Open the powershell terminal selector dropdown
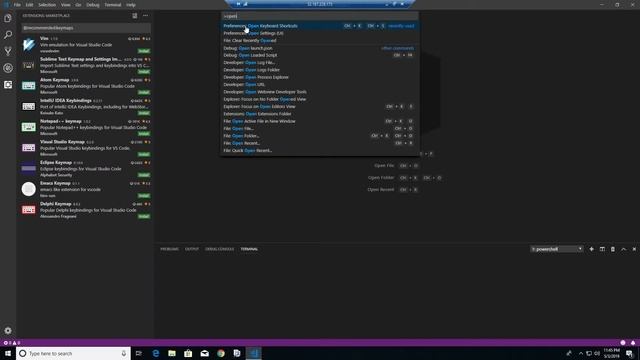640x360 pixels. [556, 249]
